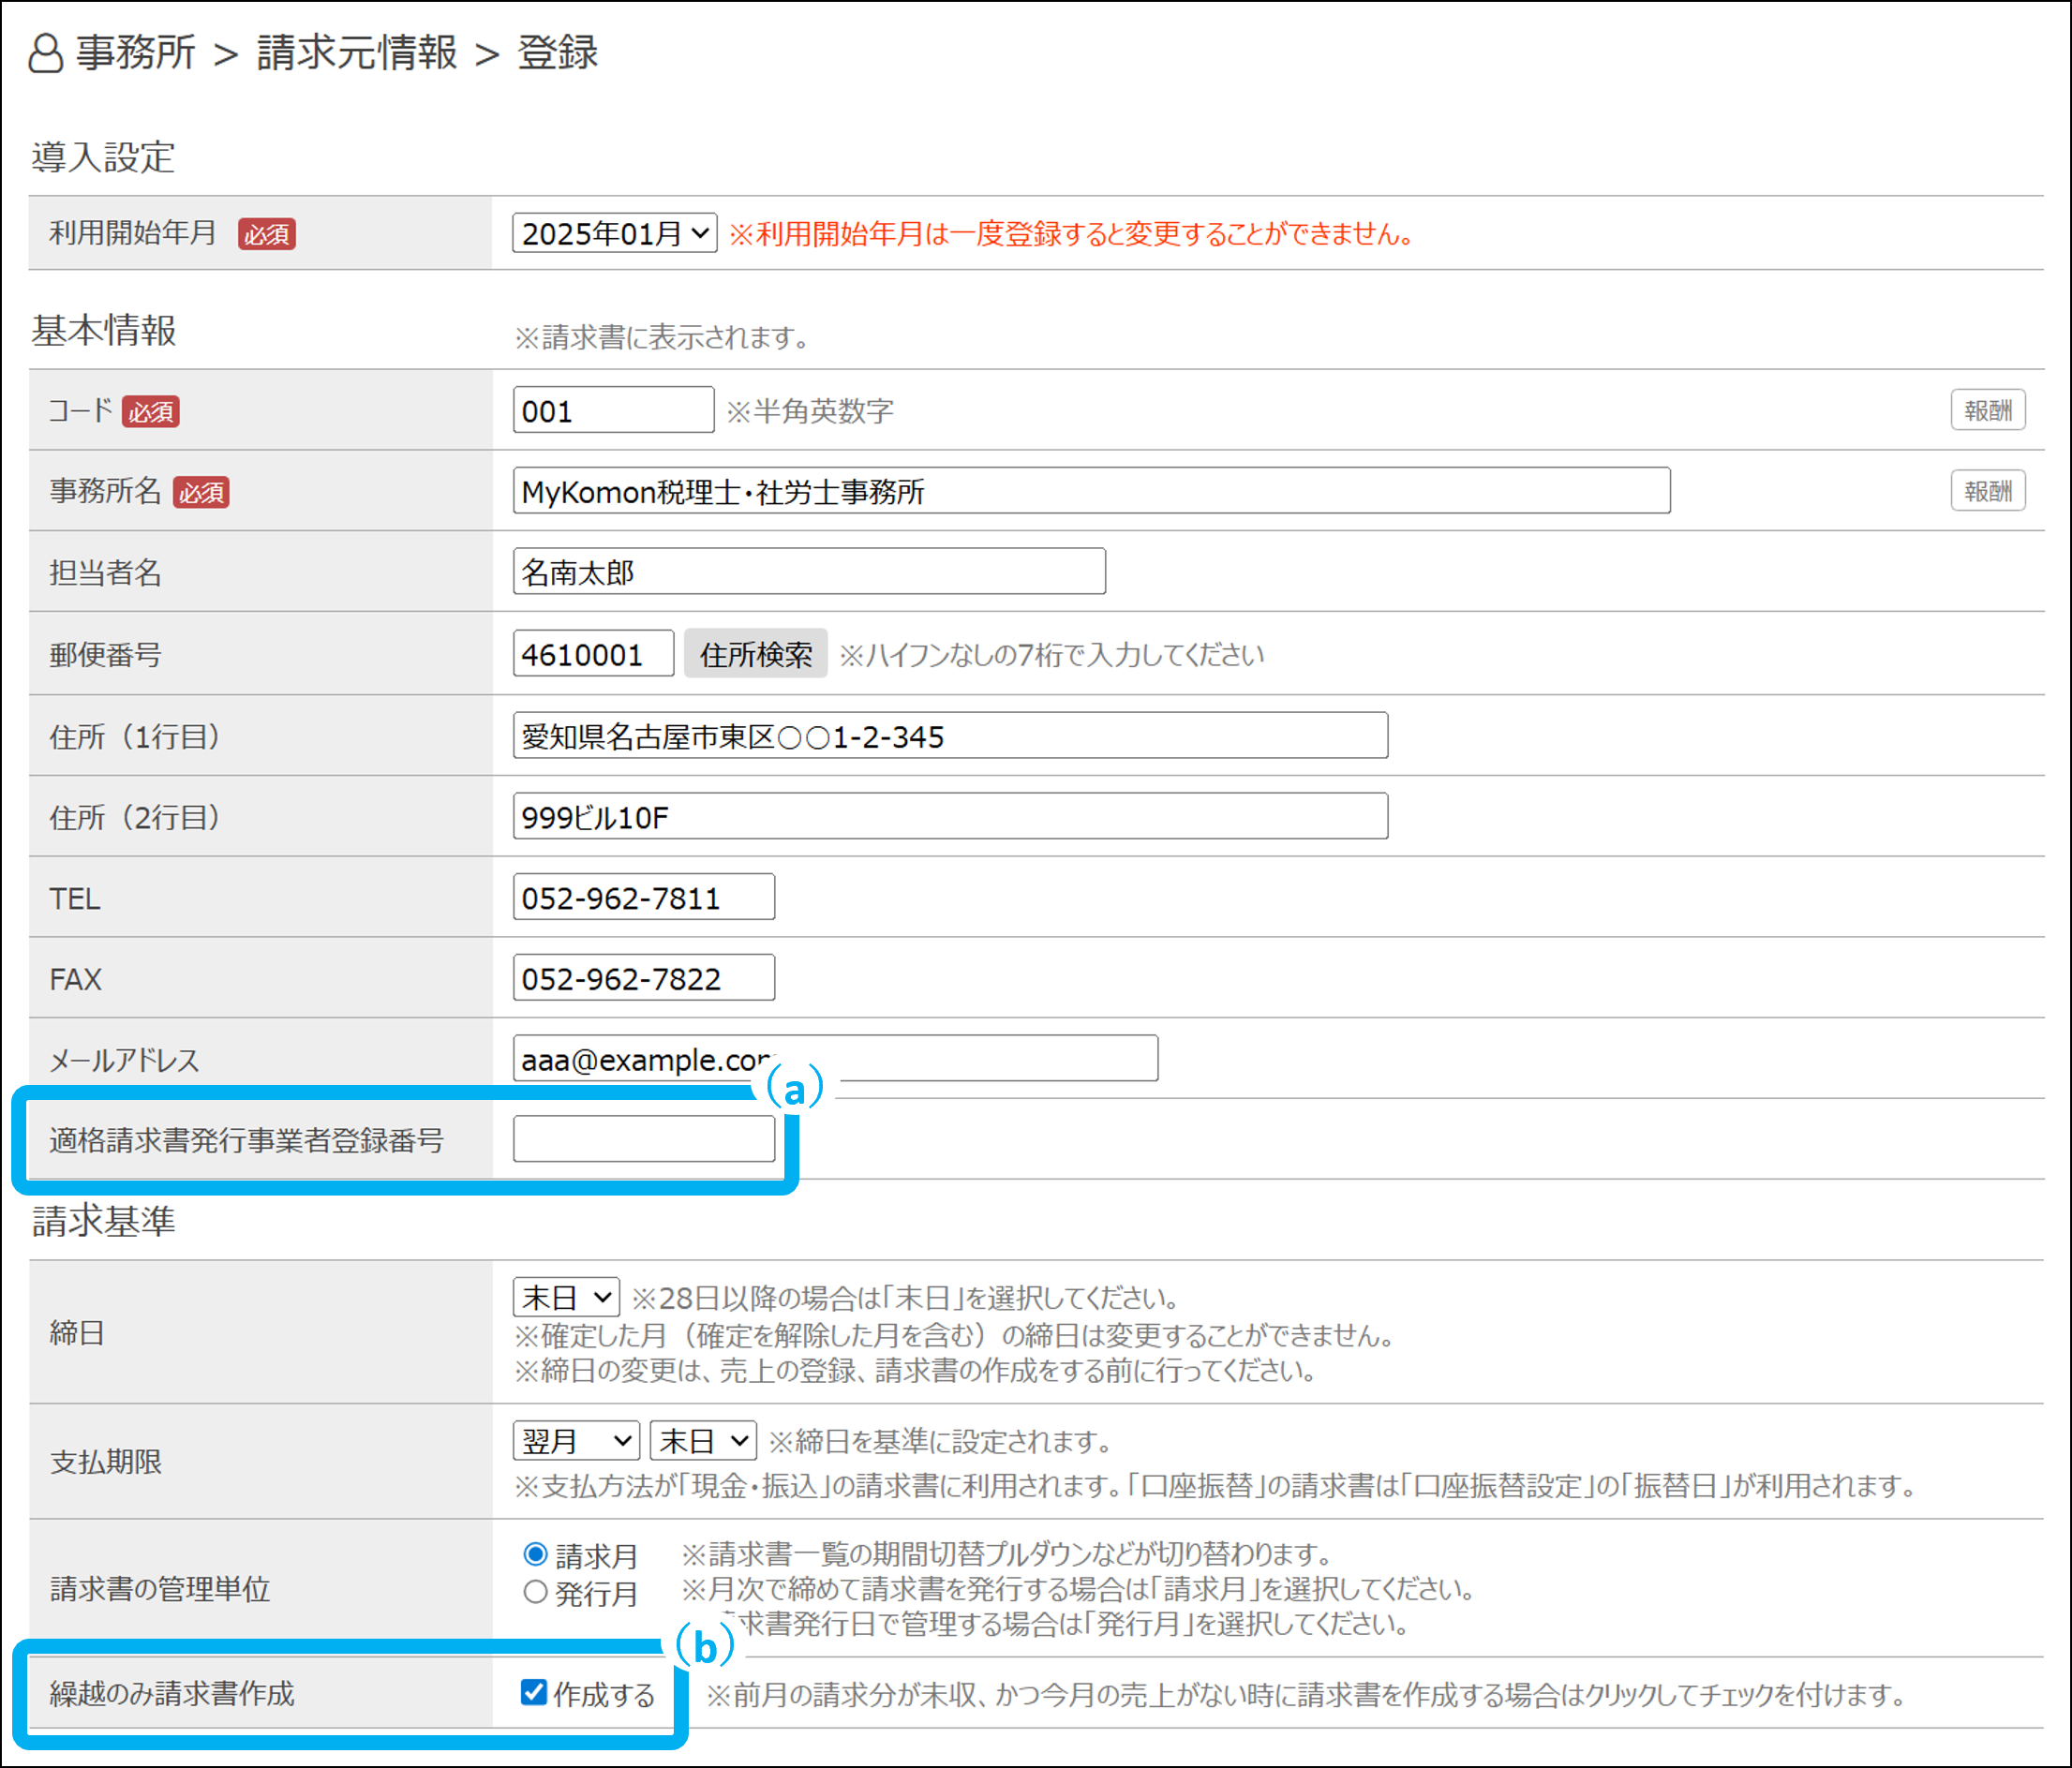The width and height of the screenshot is (2072, 1768).
Task: Open the 利用開始年月 dropdown
Action: pyautogui.click(x=614, y=233)
